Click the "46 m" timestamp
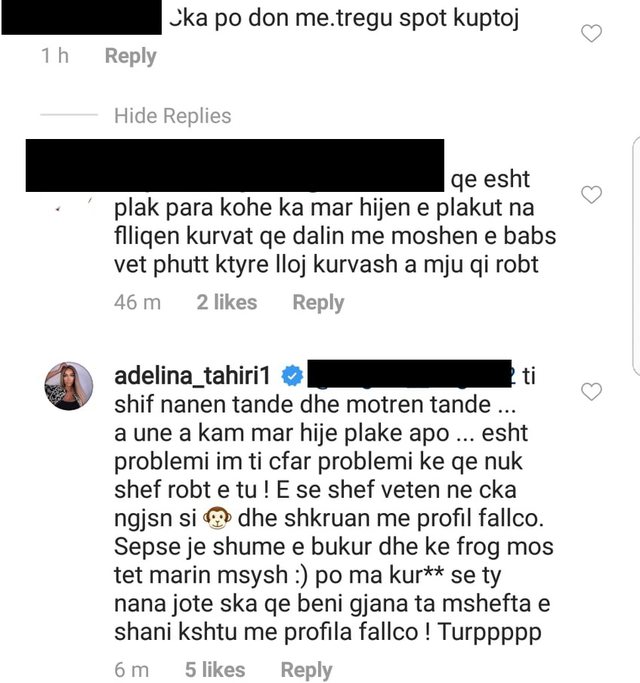640x683 pixels. (137, 302)
